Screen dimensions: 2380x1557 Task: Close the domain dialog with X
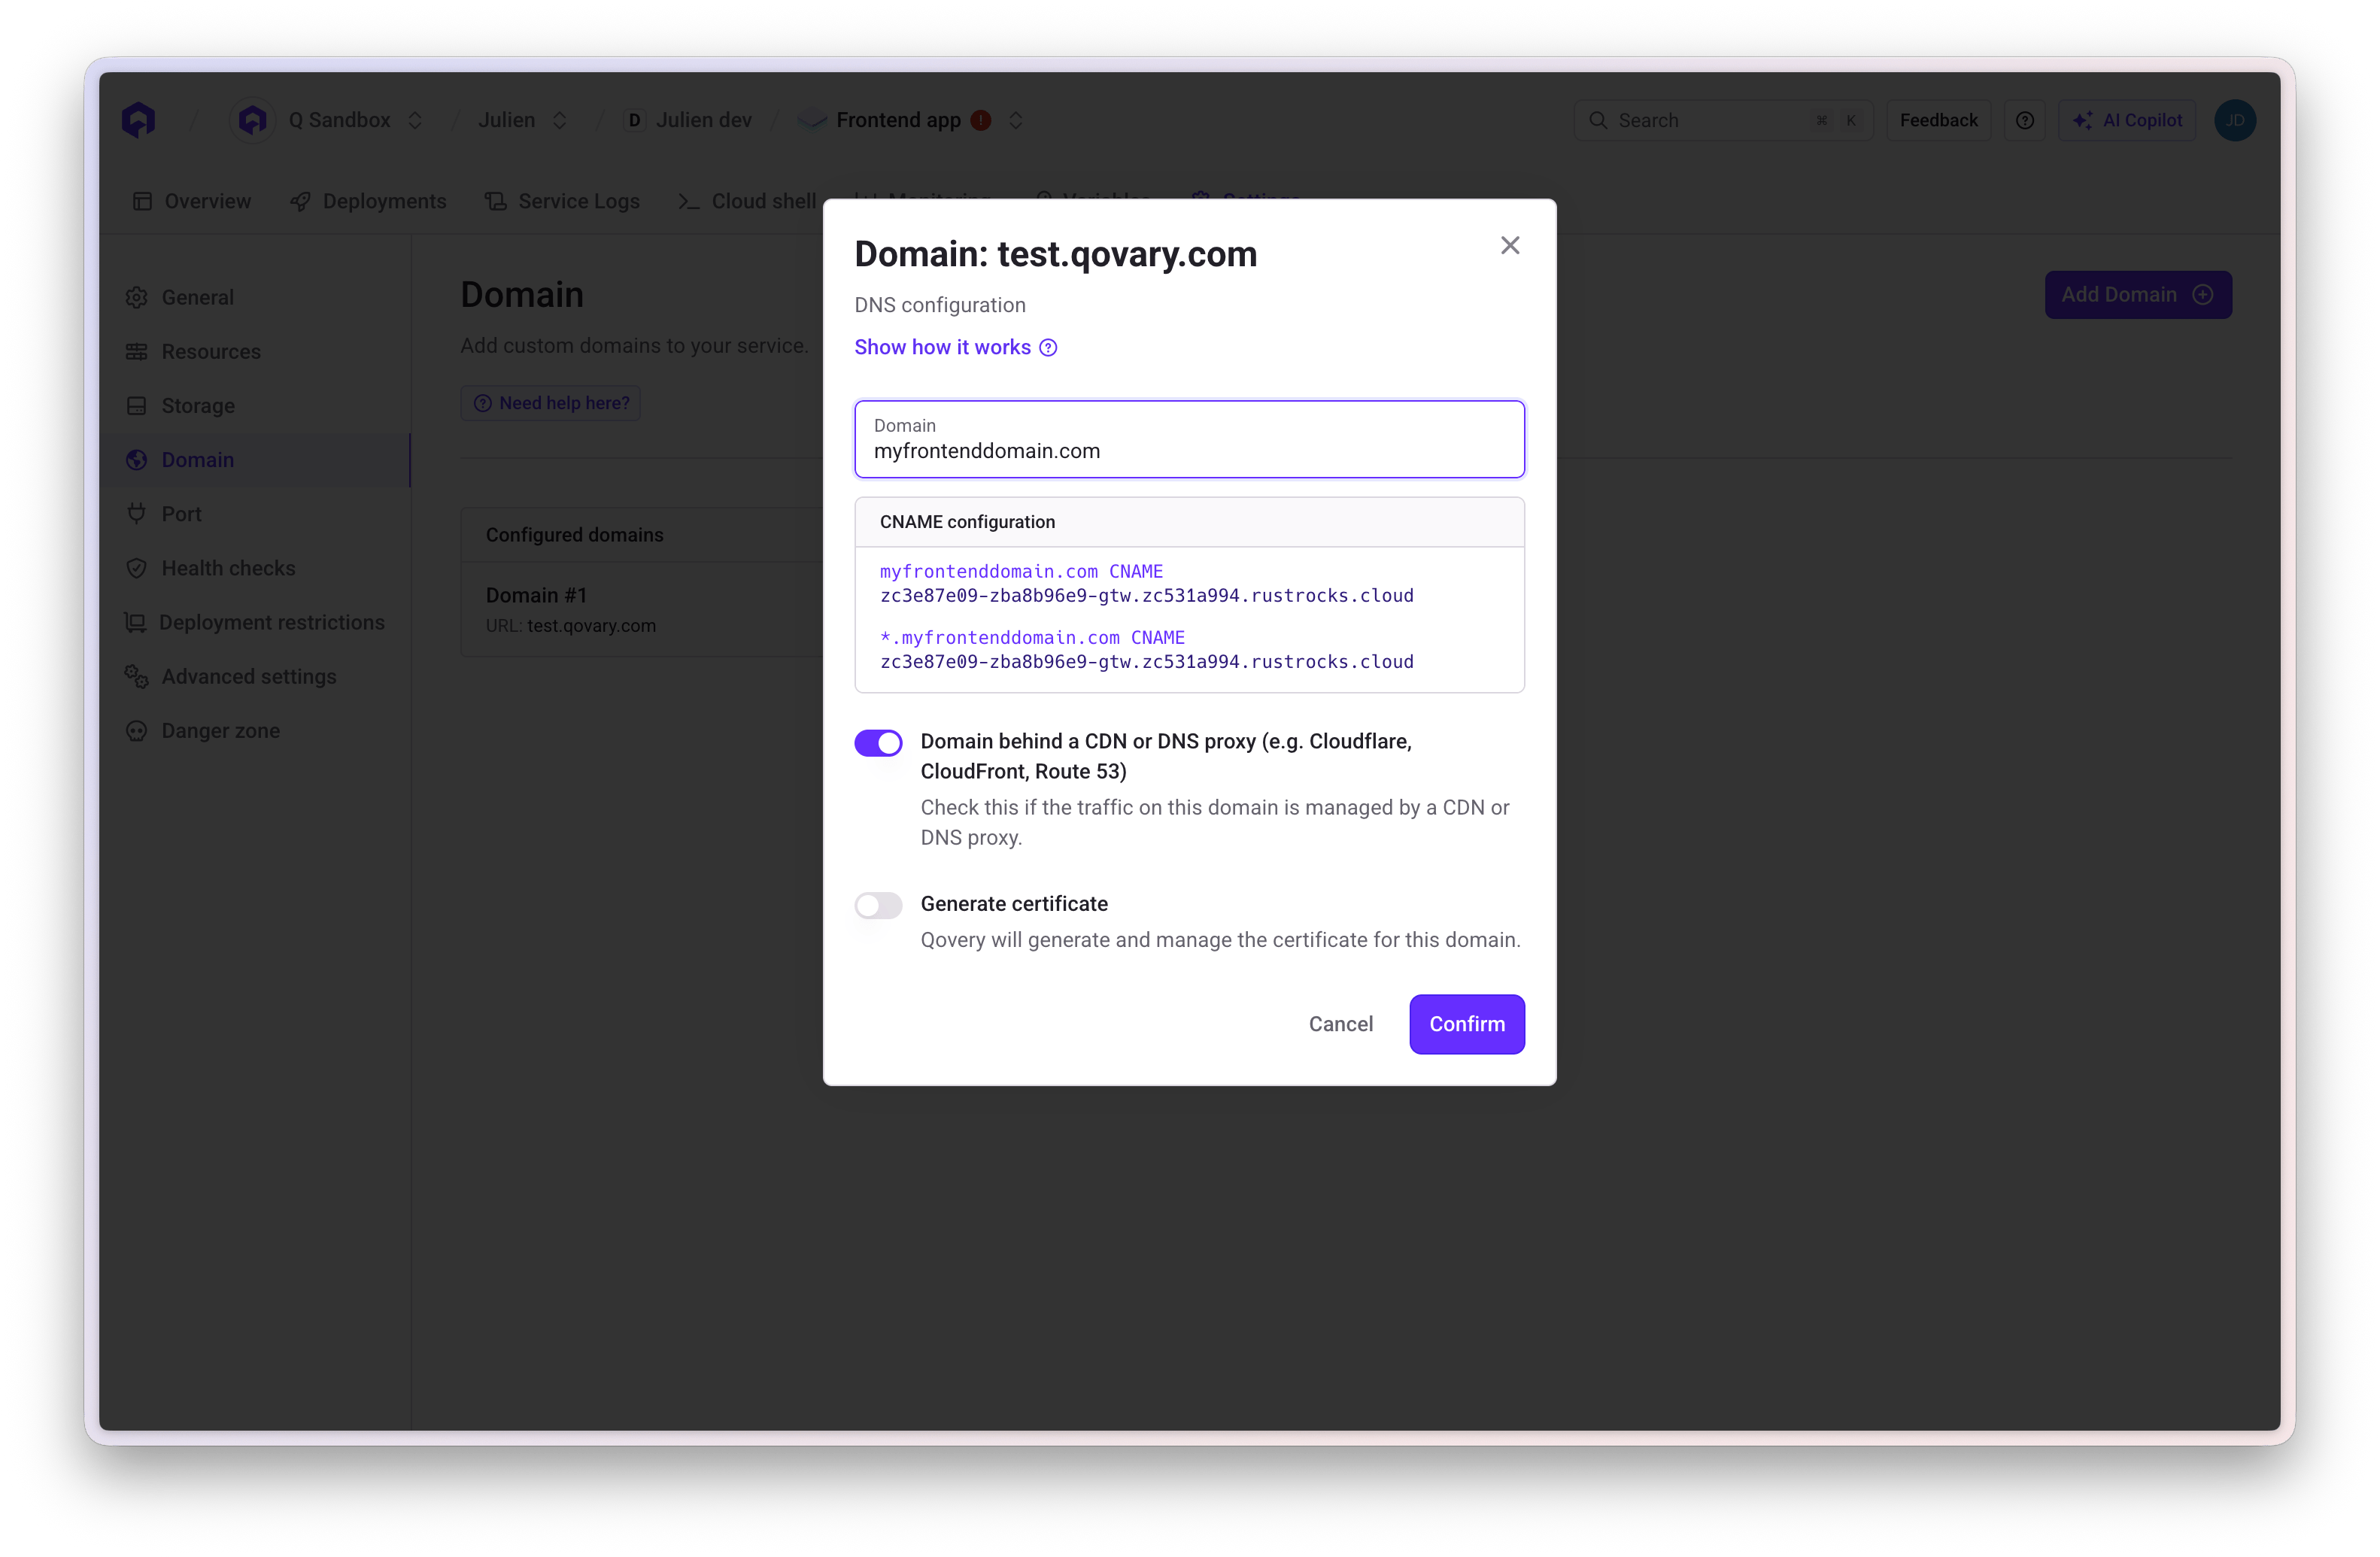pos(1509,245)
